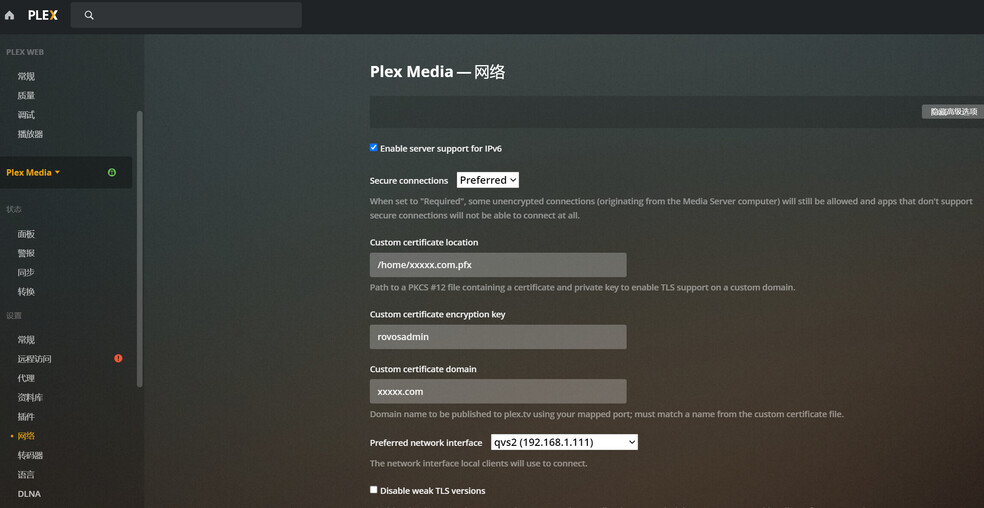Open 常规 under 设置
Image resolution: width=984 pixels, height=508 pixels.
26,340
